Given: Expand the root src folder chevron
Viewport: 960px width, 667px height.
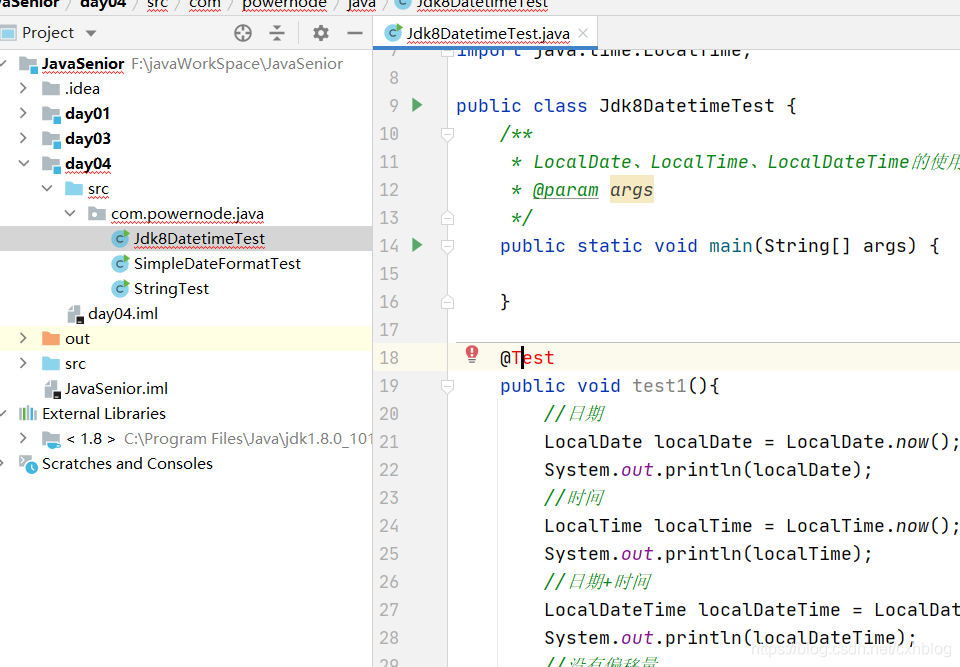Looking at the screenshot, I should tap(23, 363).
